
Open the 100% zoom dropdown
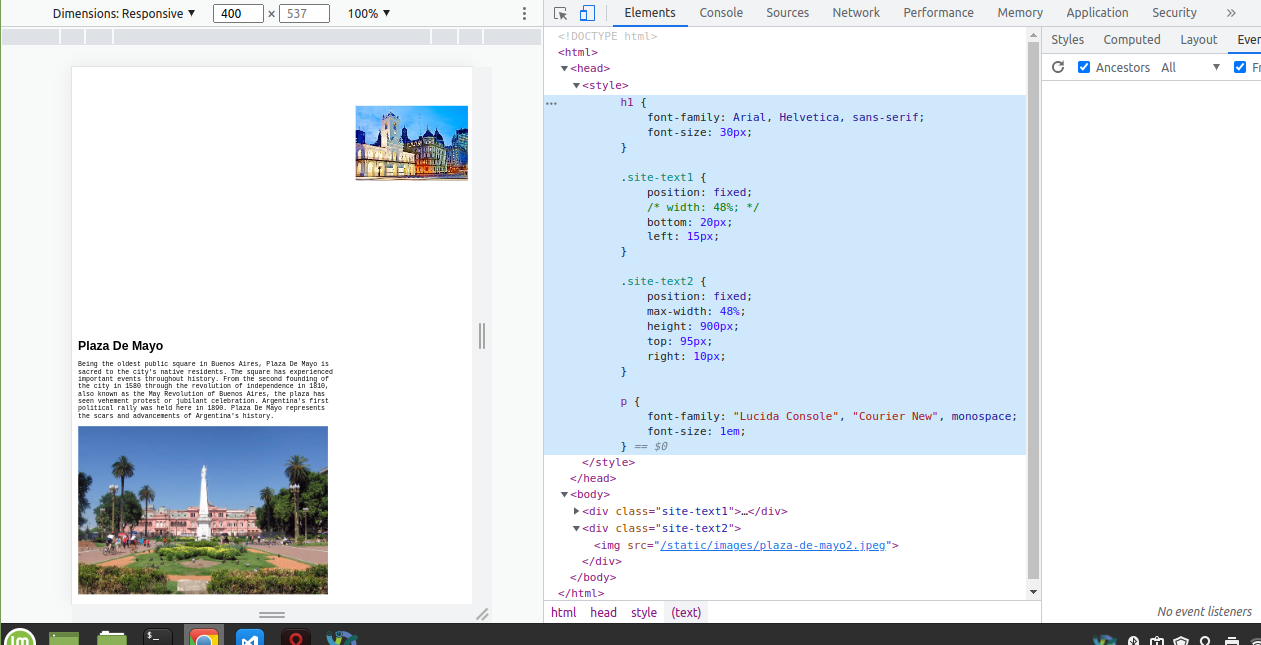coord(369,14)
